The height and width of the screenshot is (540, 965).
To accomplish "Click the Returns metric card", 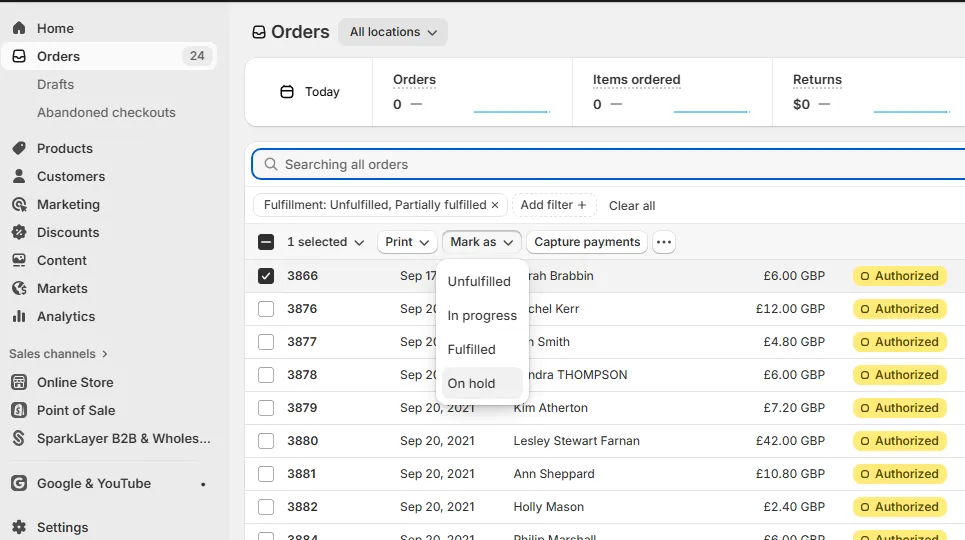I will click(x=869, y=92).
